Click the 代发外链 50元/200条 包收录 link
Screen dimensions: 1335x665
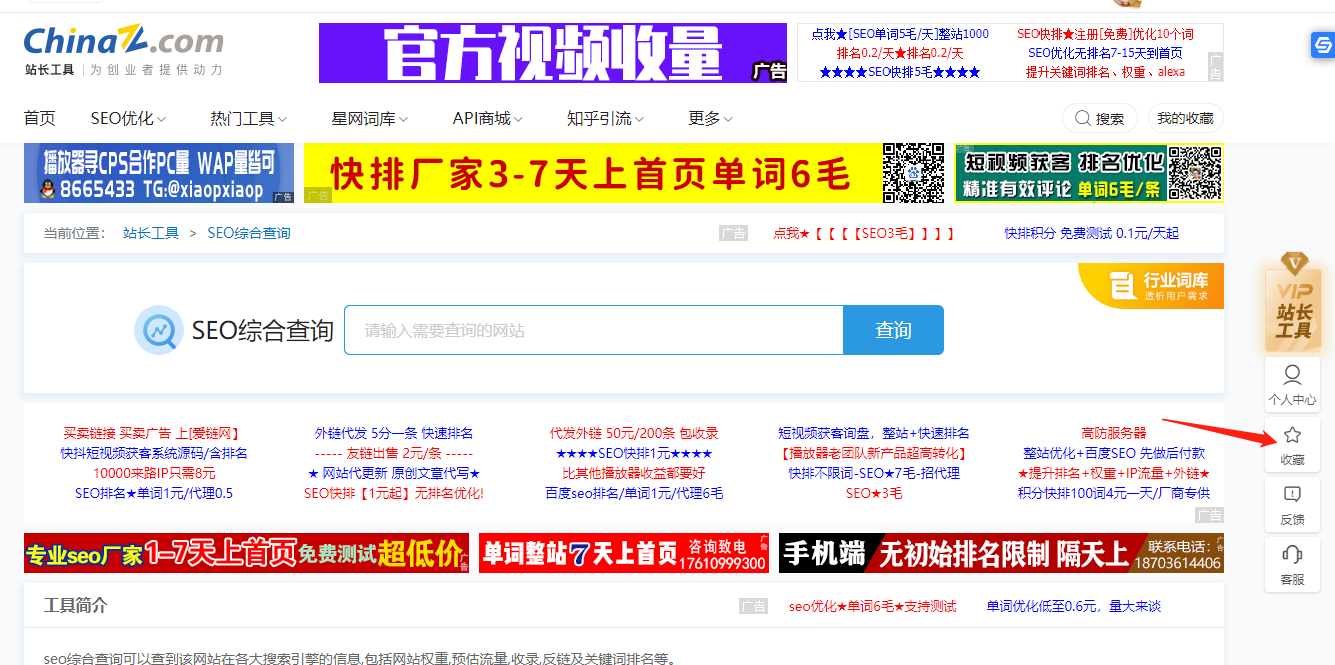634,433
